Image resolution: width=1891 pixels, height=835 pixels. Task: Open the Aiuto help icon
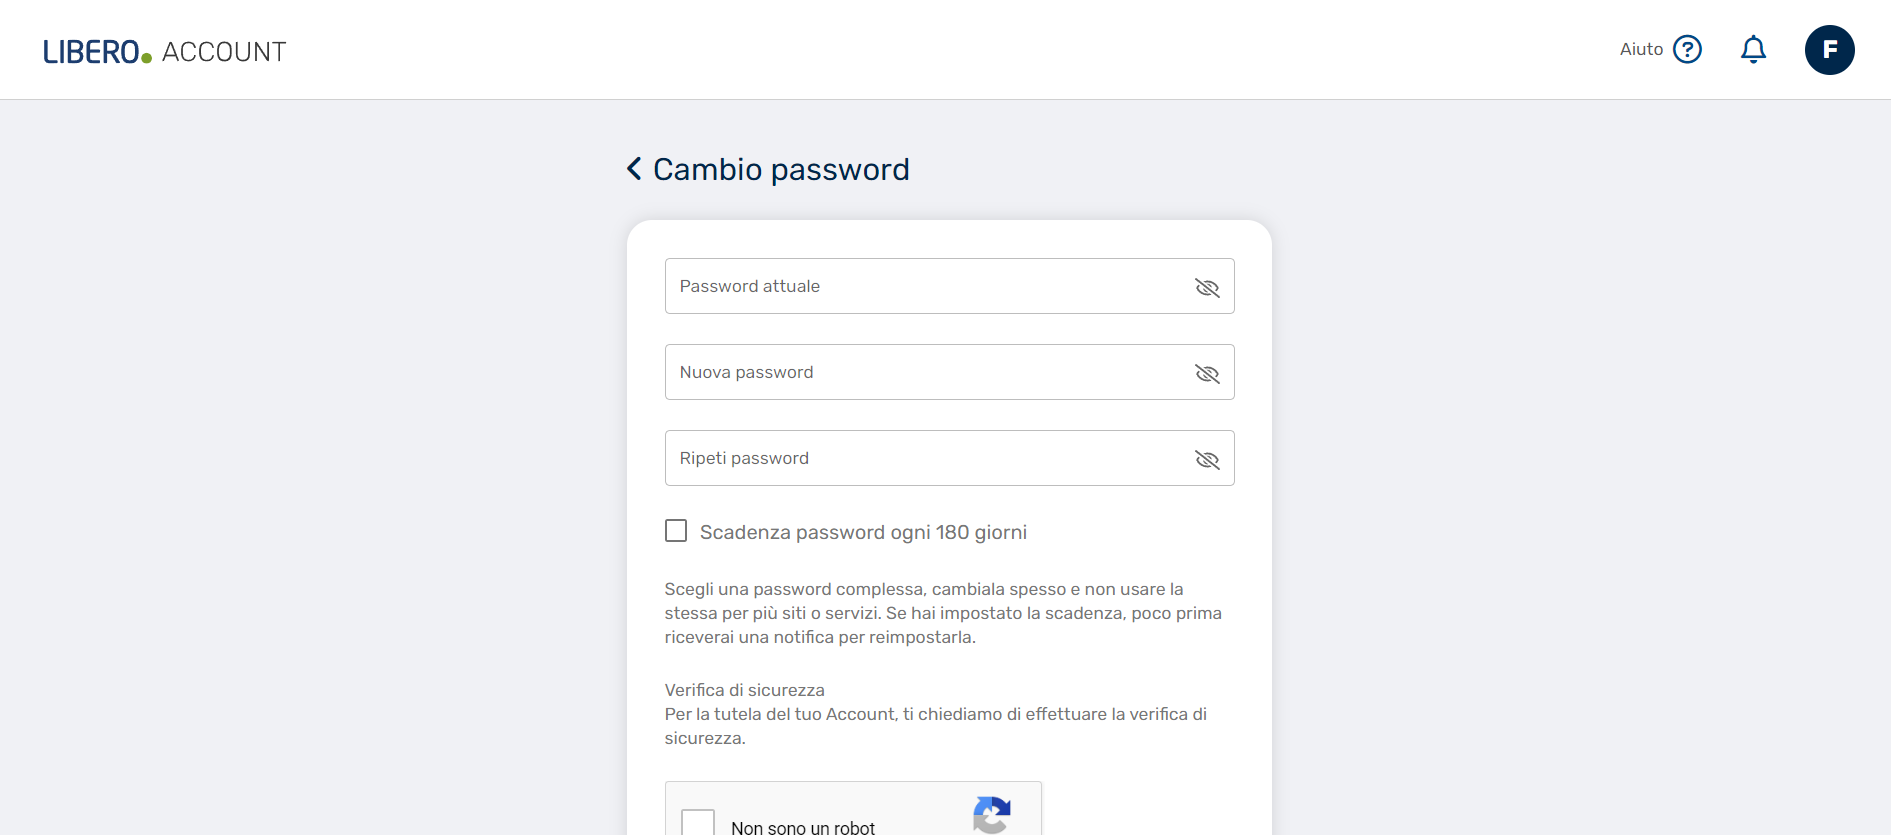(1687, 48)
